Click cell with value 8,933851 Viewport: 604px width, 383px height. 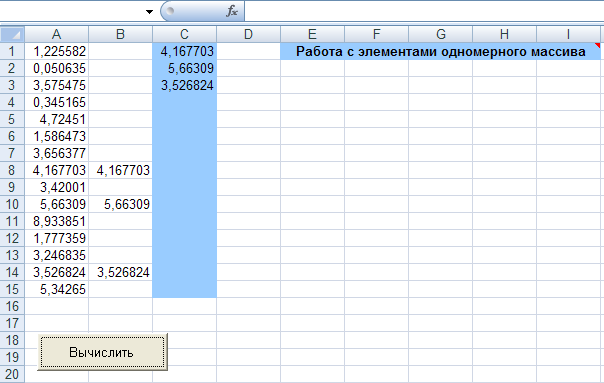[57, 221]
